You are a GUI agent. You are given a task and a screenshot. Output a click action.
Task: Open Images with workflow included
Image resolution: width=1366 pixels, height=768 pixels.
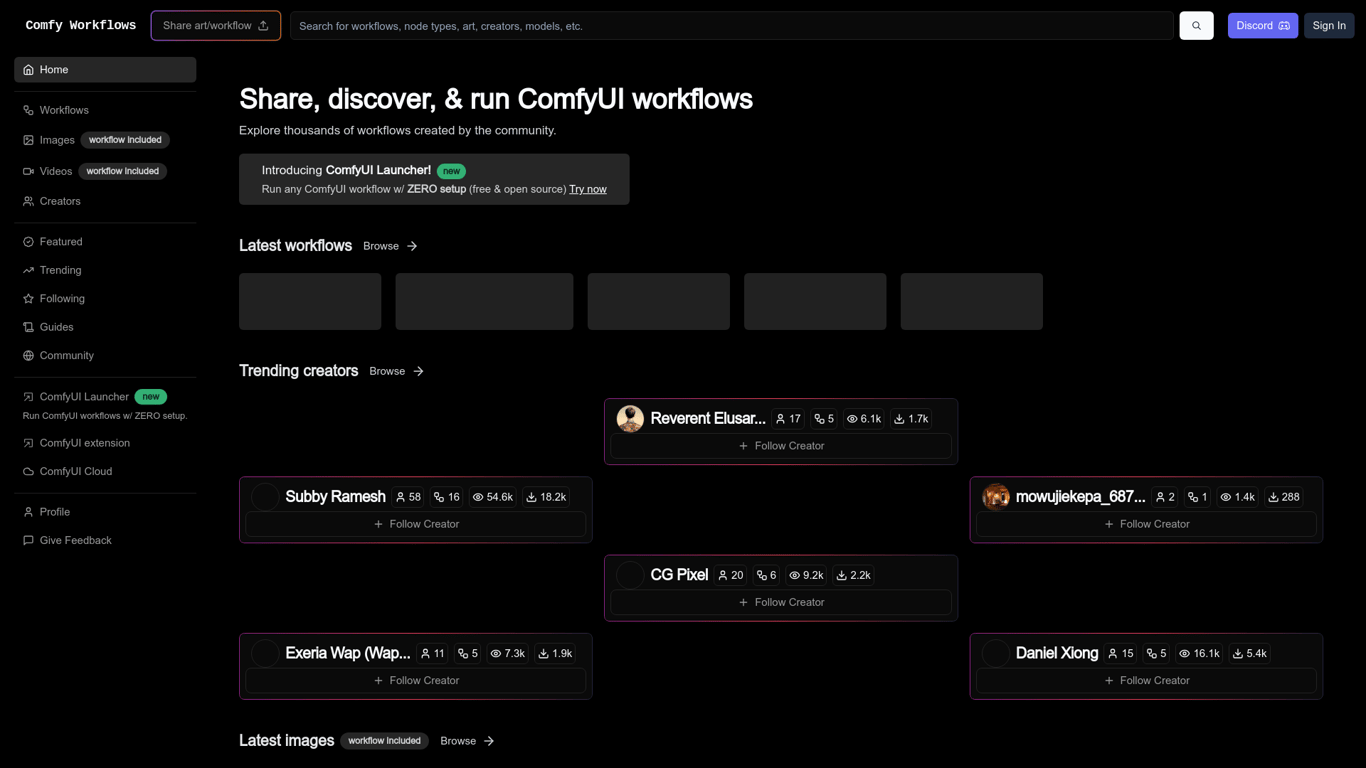57,140
